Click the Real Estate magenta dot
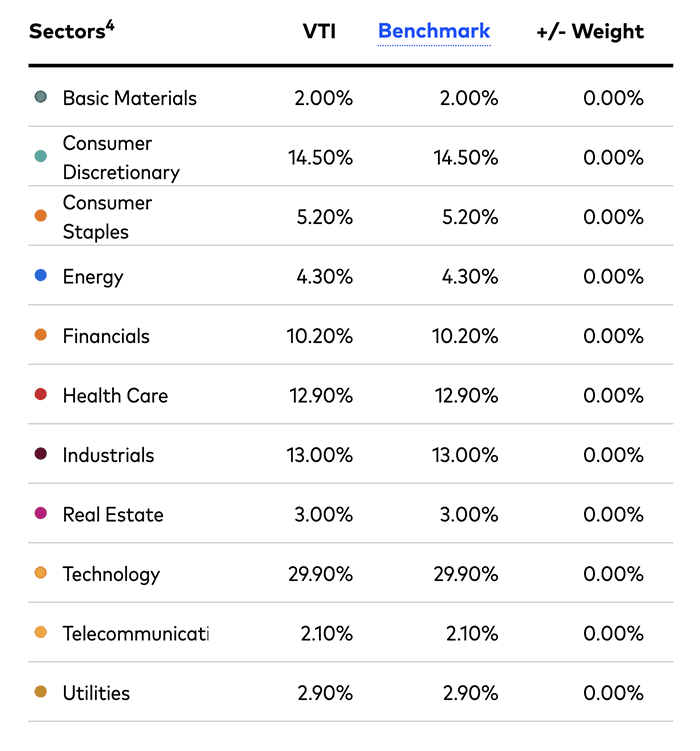 40,514
